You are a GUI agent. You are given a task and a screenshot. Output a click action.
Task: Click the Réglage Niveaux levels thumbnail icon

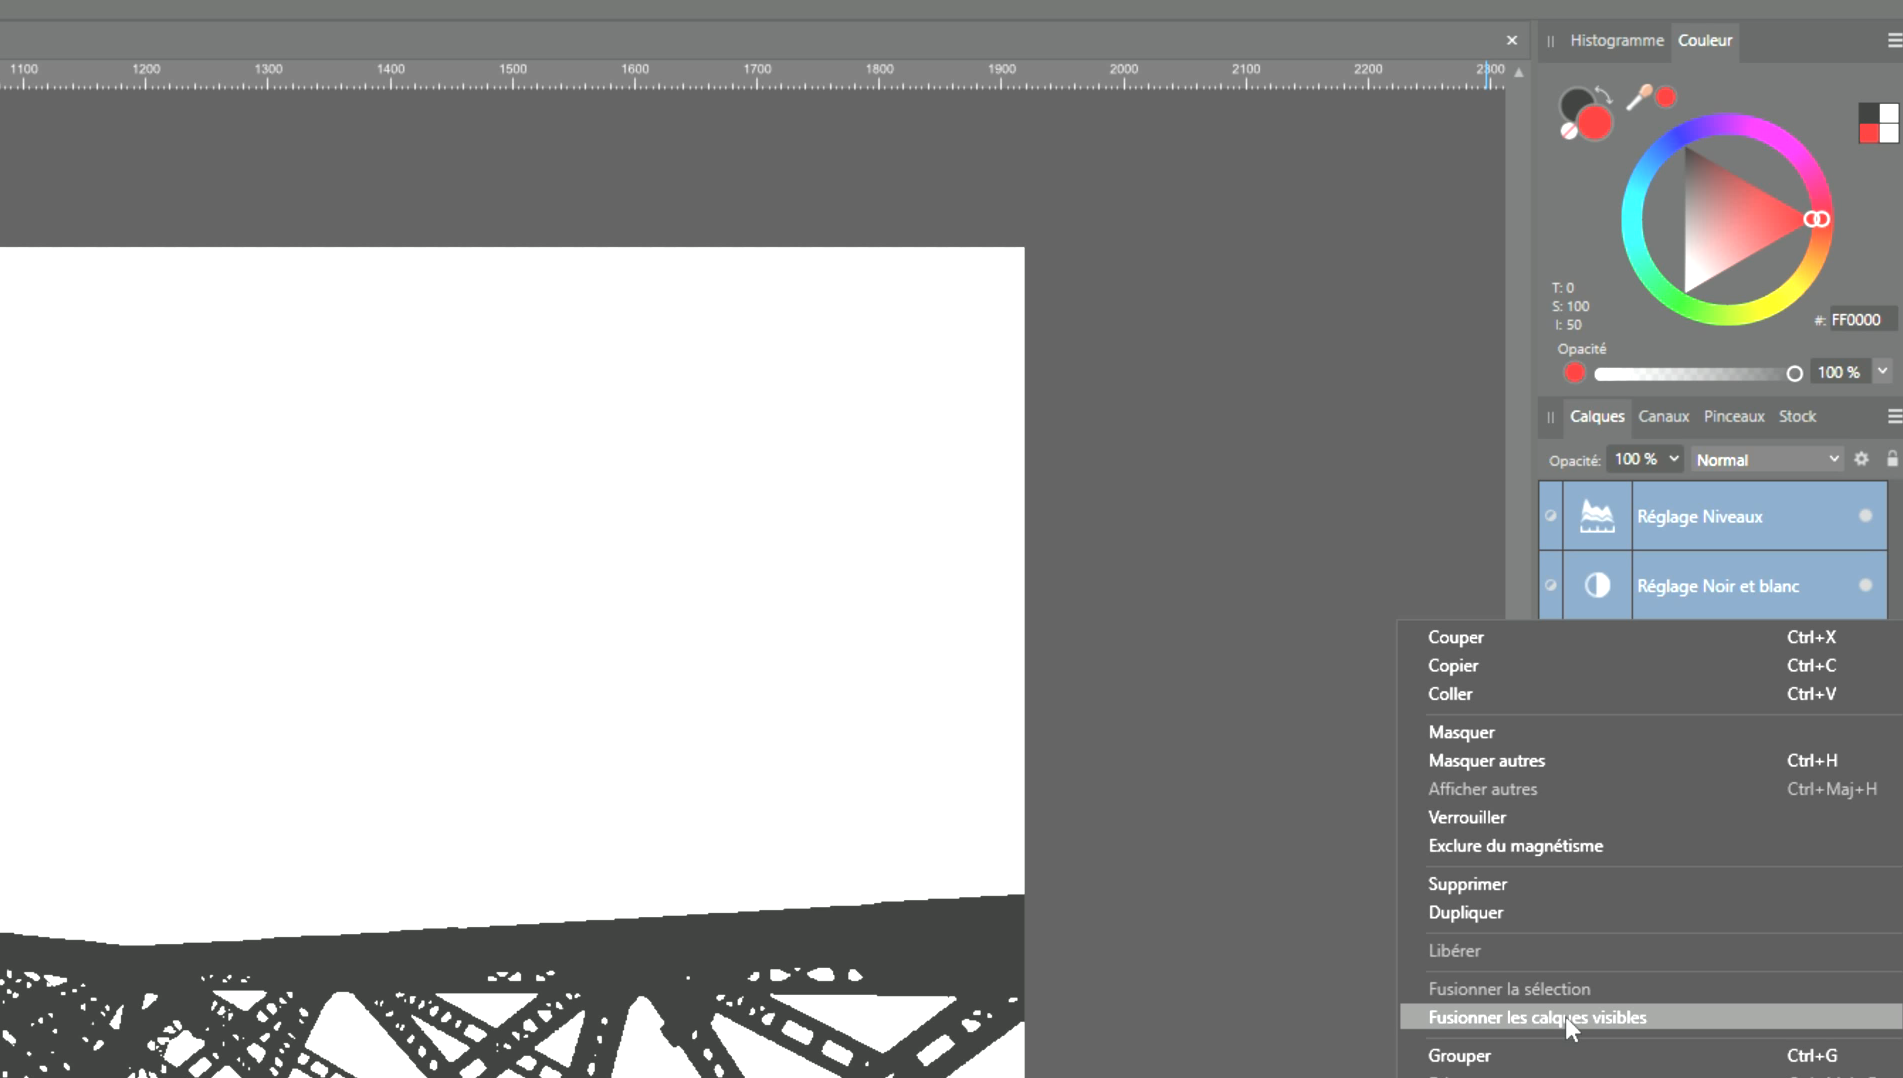point(1597,516)
